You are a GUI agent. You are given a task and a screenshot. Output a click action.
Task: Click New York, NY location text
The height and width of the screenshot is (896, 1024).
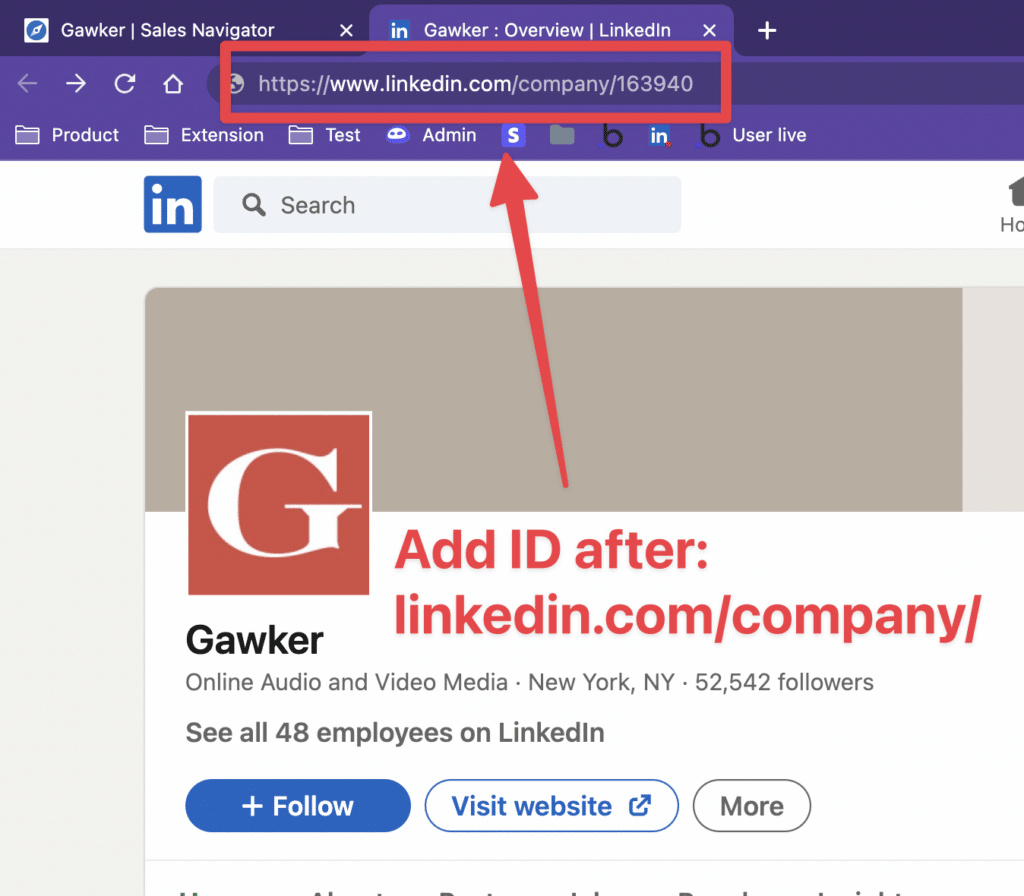(x=601, y=682)
